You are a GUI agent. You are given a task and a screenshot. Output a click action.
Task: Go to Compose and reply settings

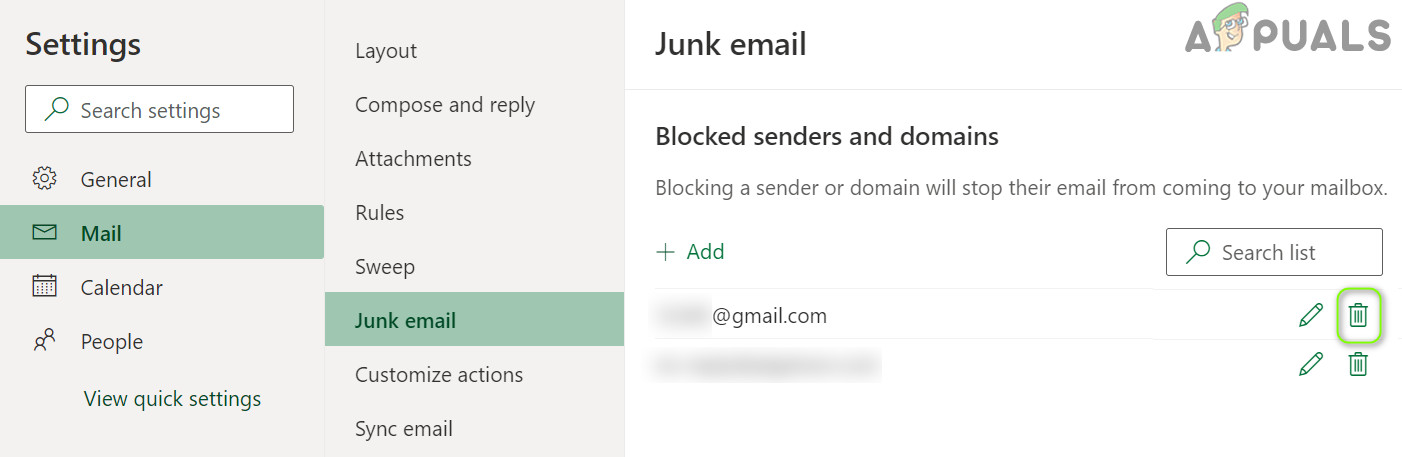445,105
